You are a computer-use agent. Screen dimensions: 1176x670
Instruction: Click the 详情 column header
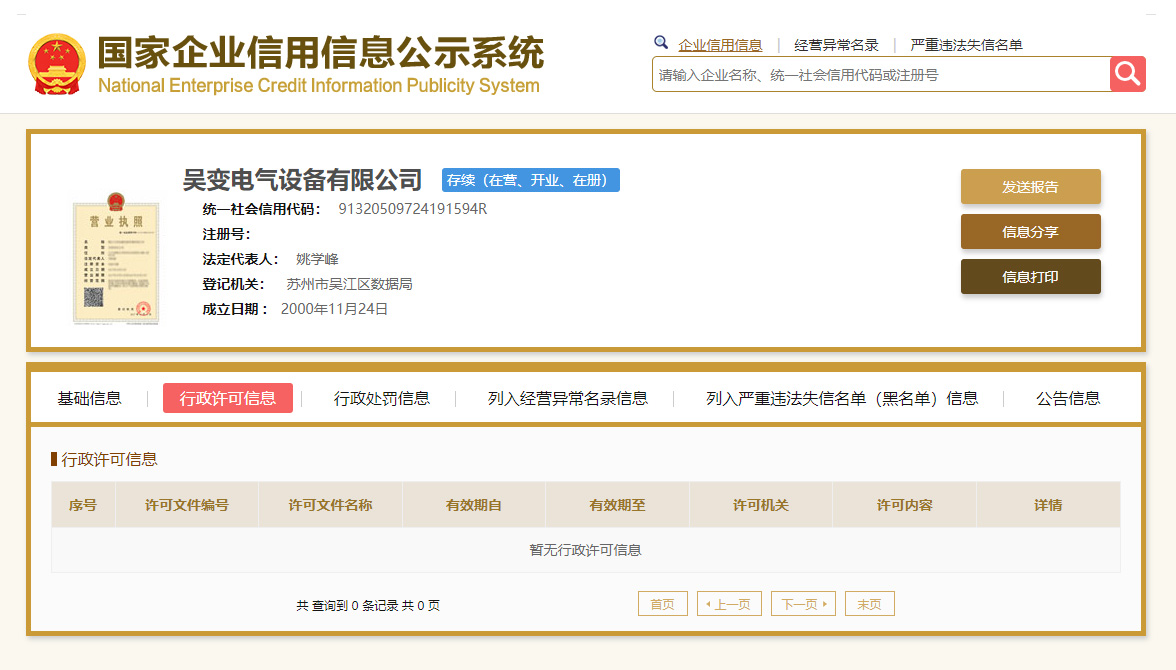1048,505
